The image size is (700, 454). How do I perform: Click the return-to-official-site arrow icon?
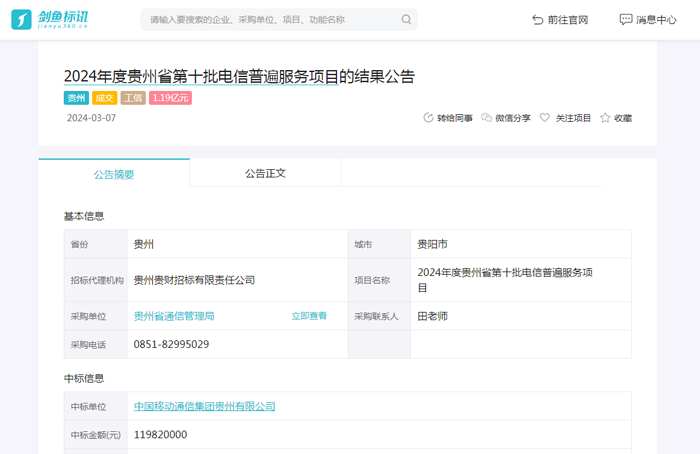(x=538, y=20)
